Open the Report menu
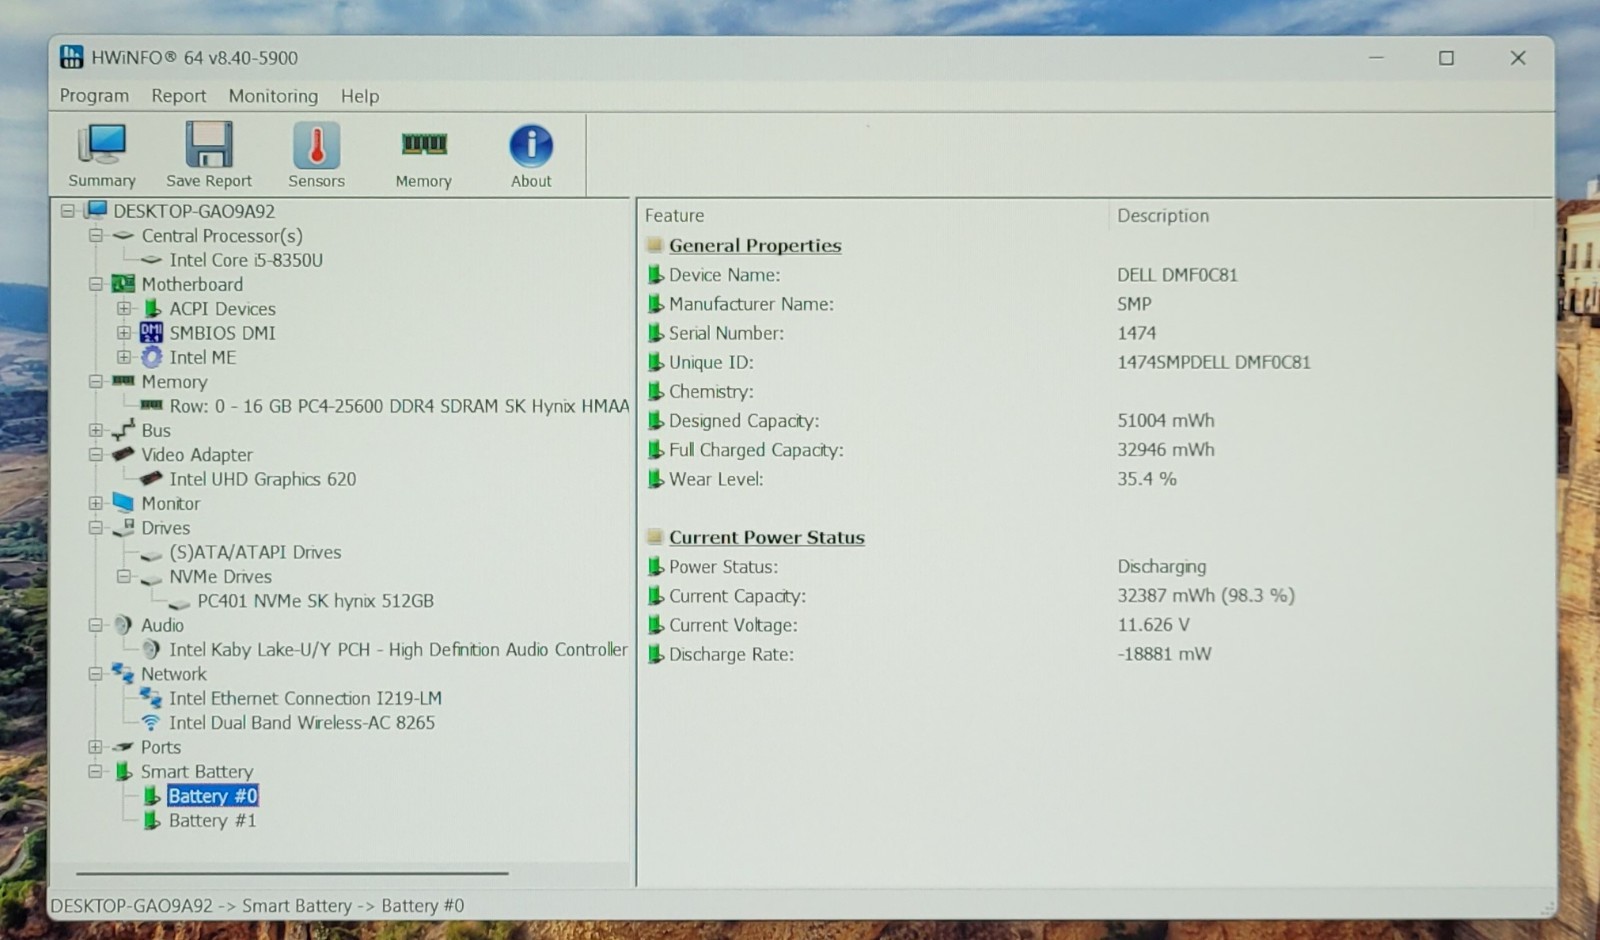This screenshot has width=1600, height=940. click(178, 96)
